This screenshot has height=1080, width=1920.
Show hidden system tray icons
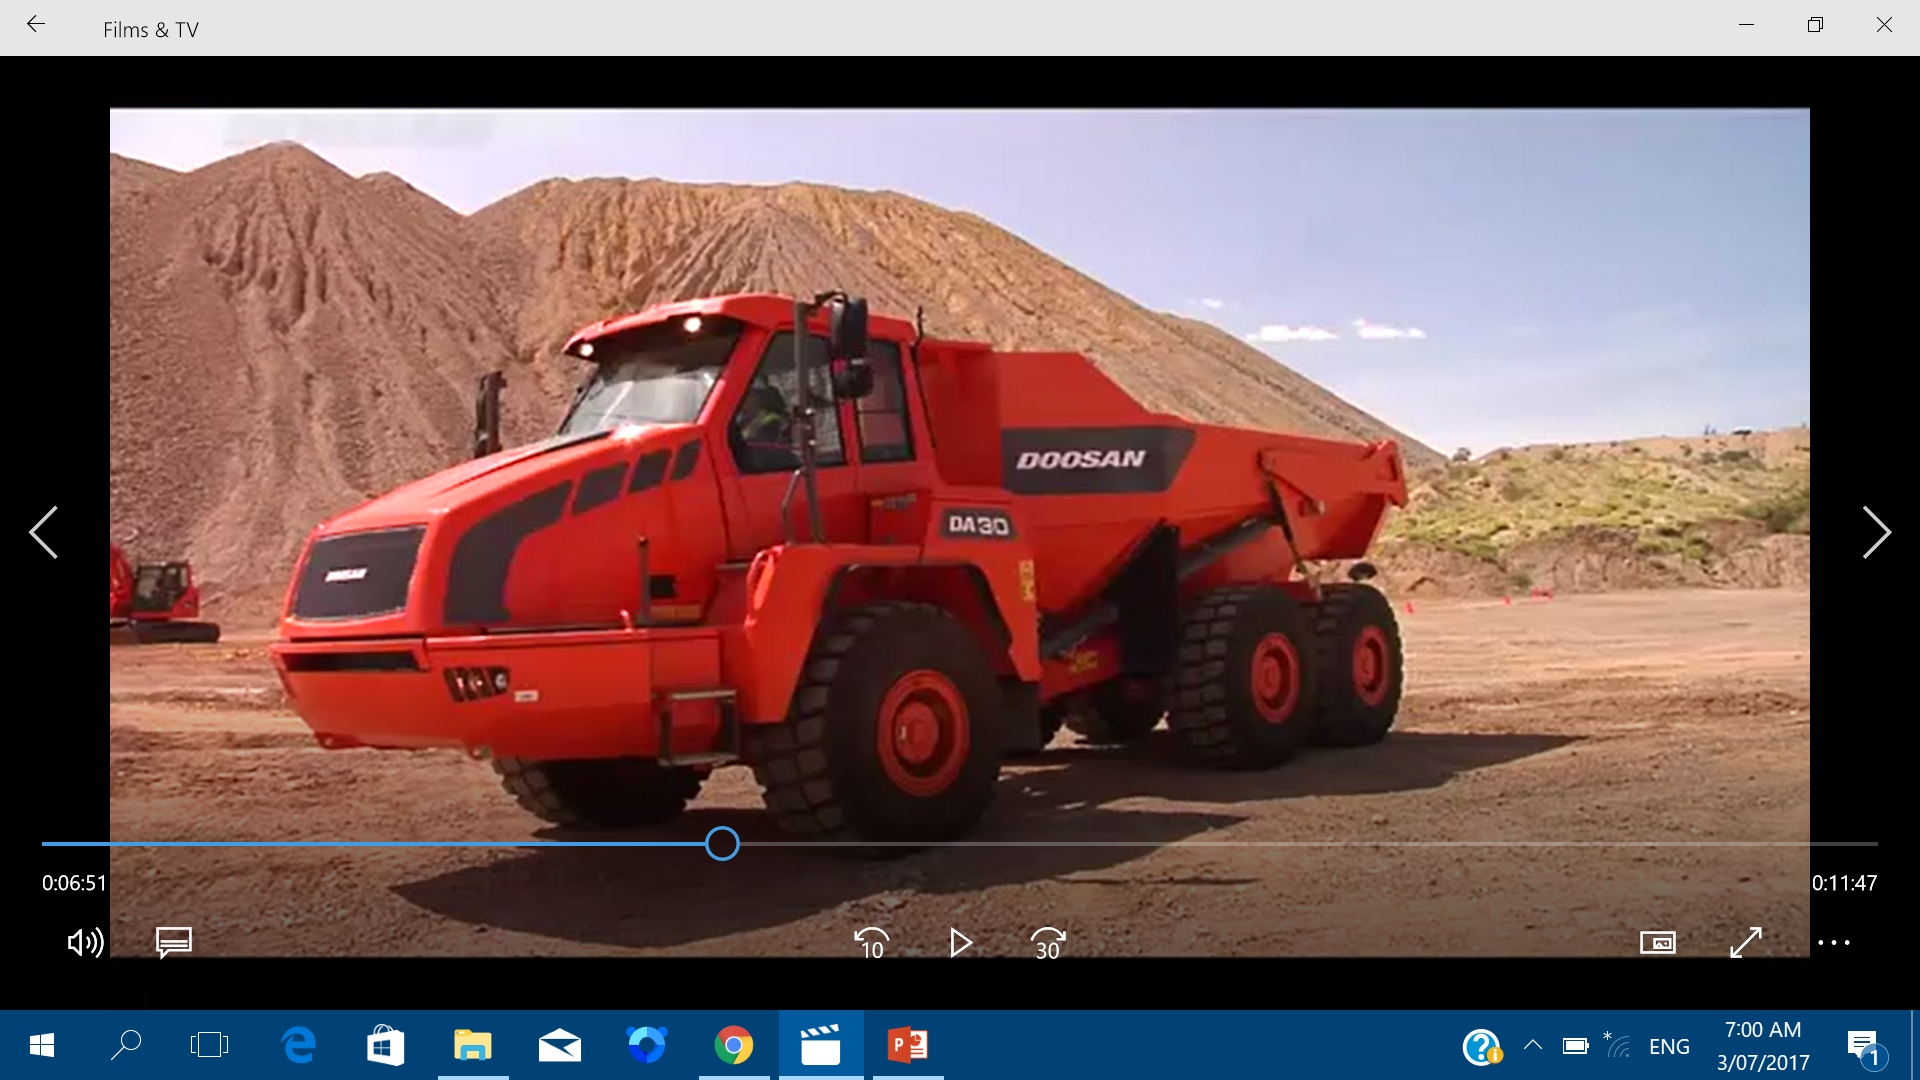coord(1532,1046)
